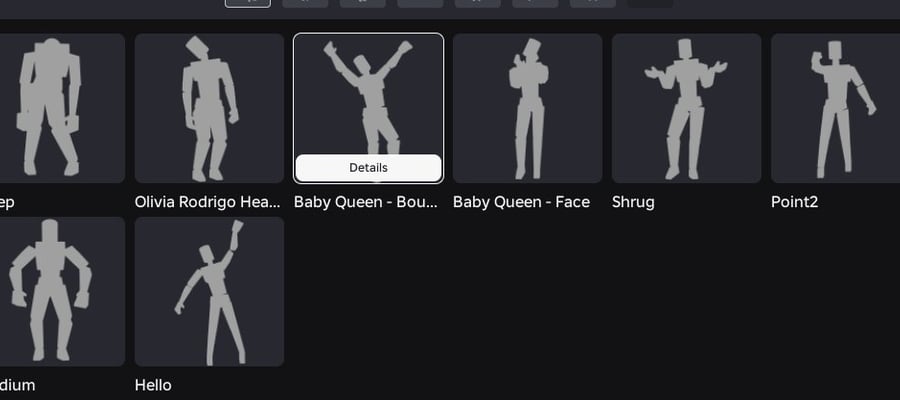
Task: Switch to tab right of the outlined tab
Action: (305, 3)
